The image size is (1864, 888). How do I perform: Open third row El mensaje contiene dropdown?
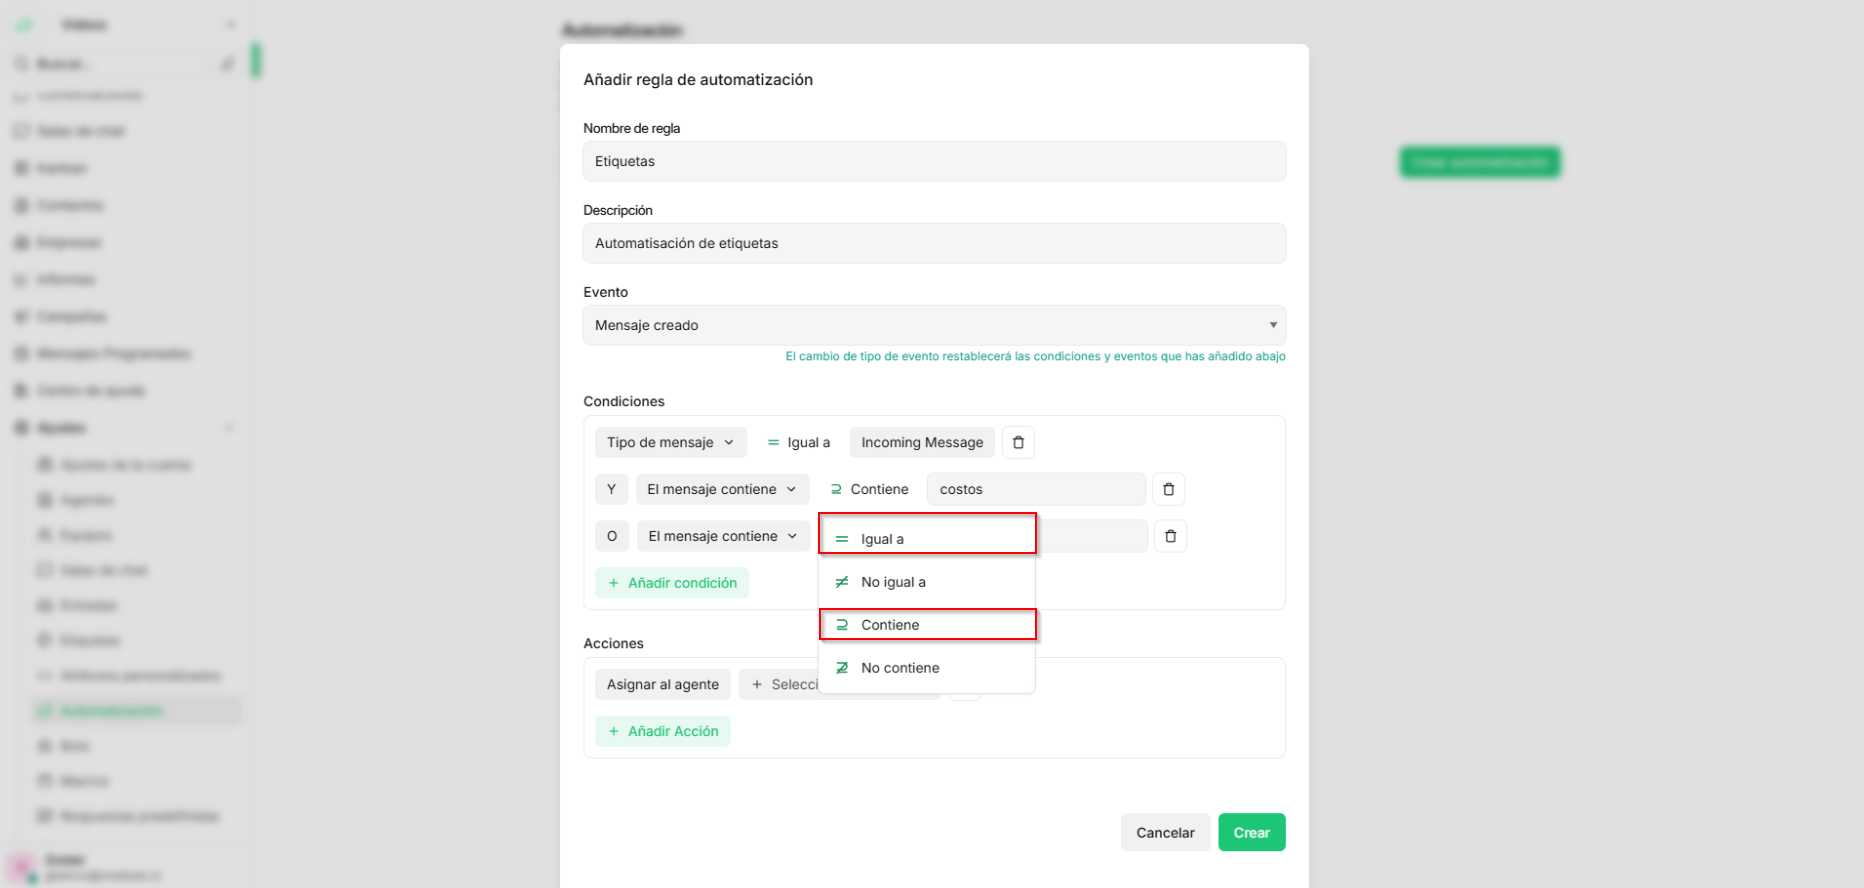click(723, 536)
